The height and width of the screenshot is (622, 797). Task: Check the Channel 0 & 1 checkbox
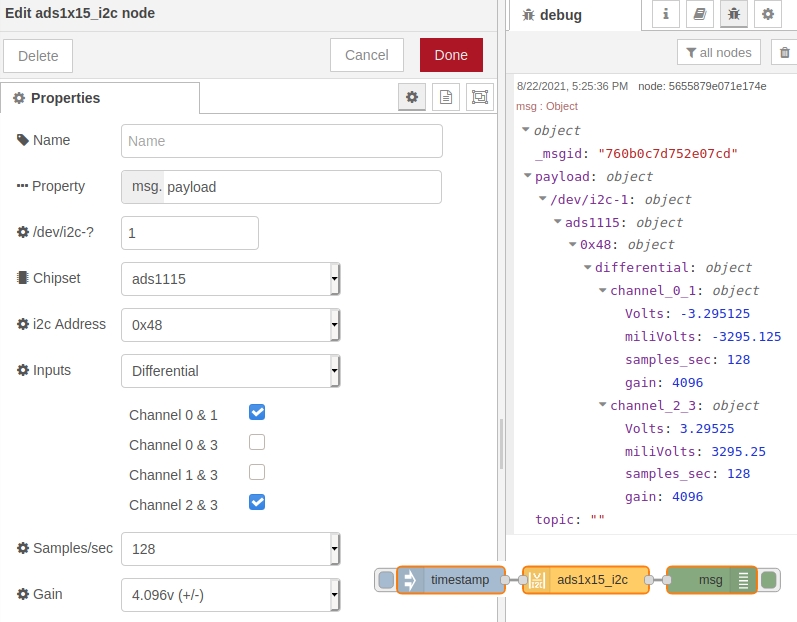click(257, 412)
